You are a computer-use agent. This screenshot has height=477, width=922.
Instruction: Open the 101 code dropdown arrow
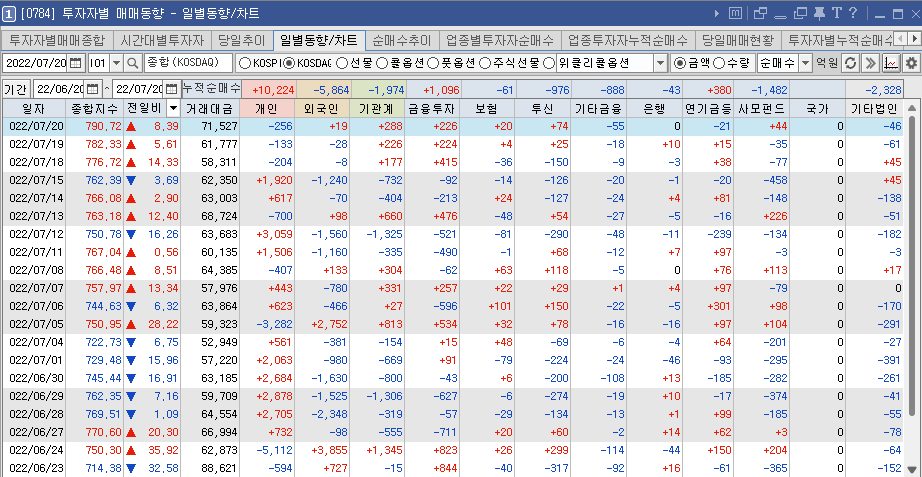click(x=115, y=62)
